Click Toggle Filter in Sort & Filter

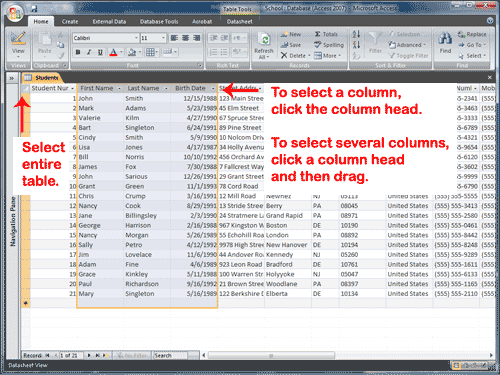[x=408, y=56]
